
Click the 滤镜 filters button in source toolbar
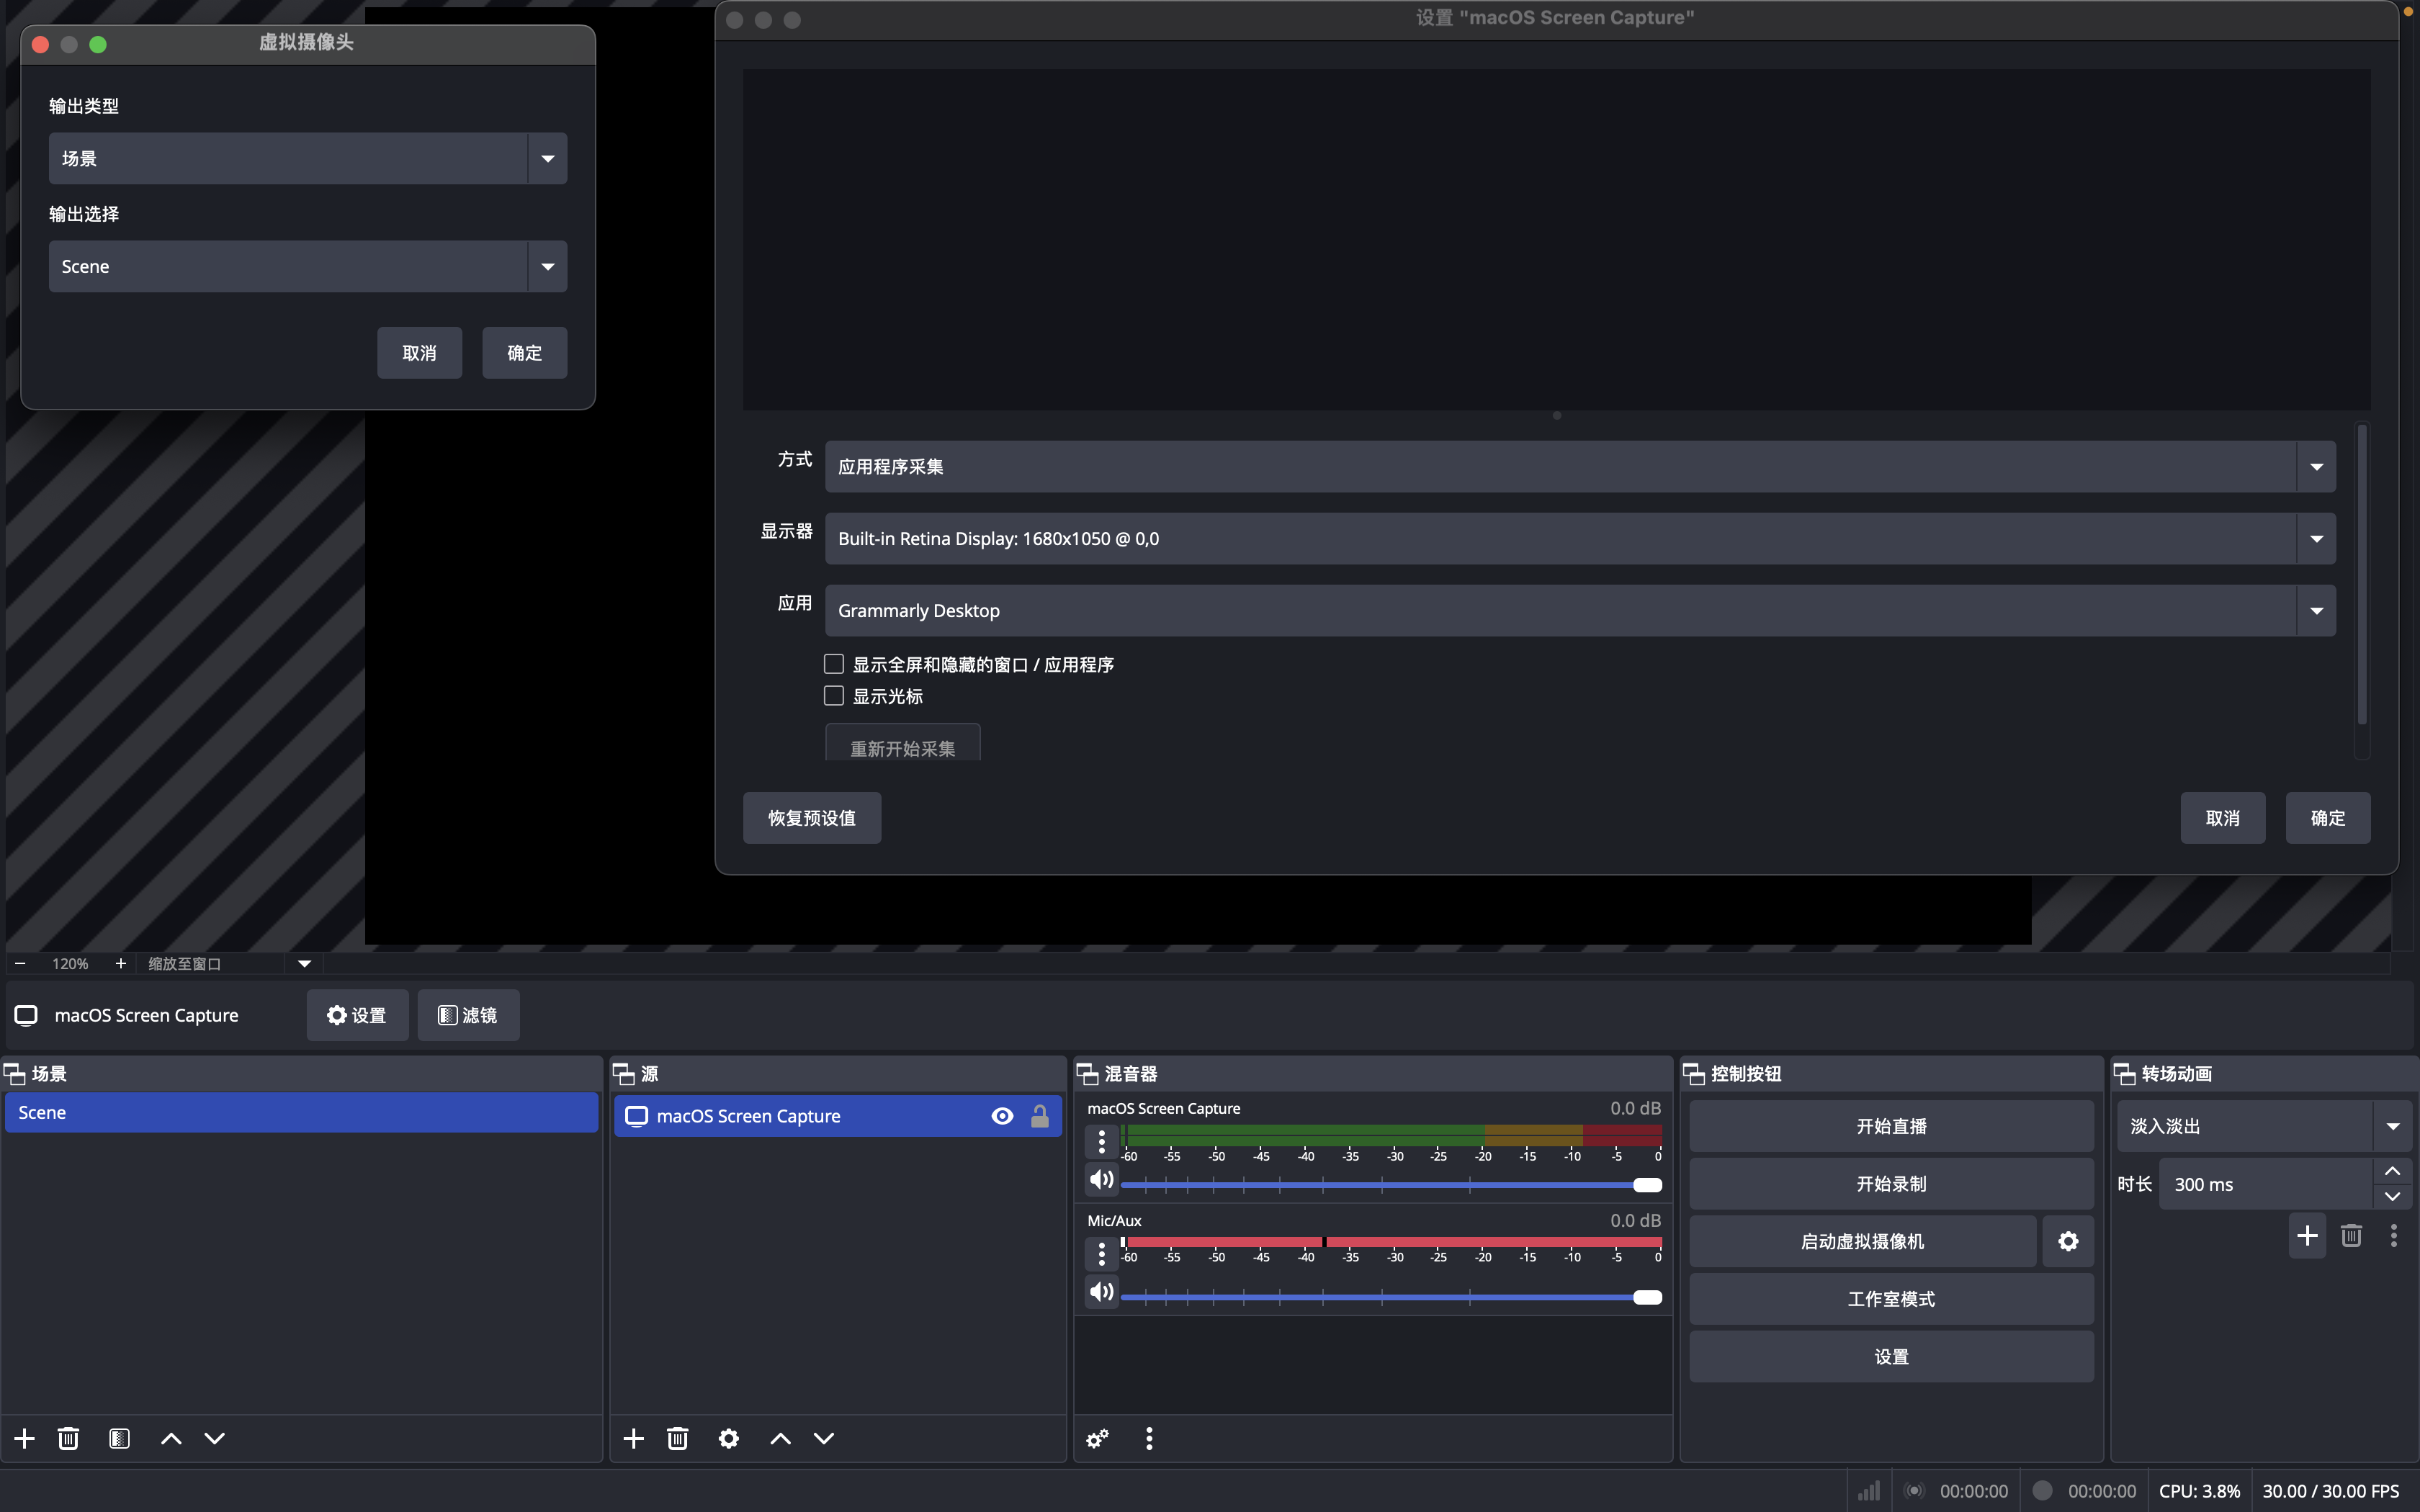[x=468, y=1015]
